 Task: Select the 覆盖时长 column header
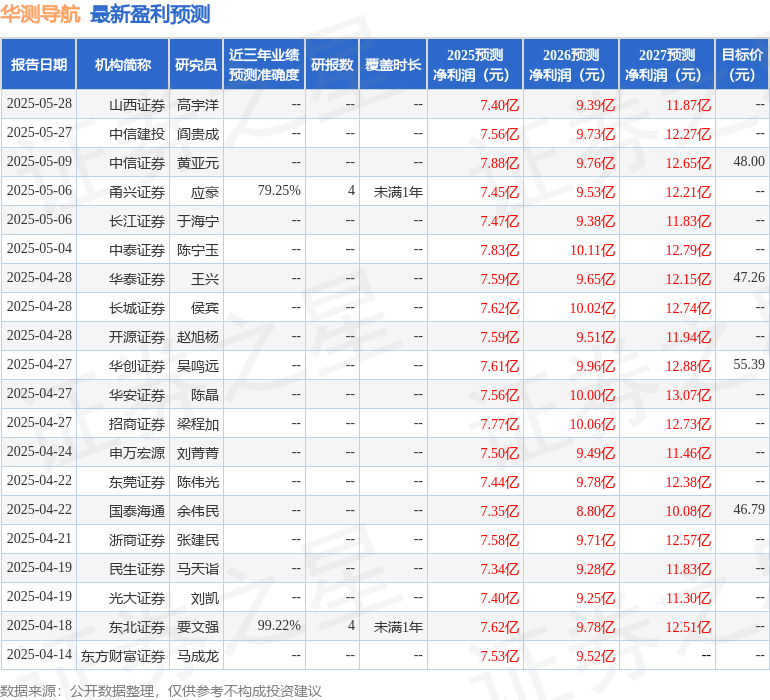tap(393, 65)
